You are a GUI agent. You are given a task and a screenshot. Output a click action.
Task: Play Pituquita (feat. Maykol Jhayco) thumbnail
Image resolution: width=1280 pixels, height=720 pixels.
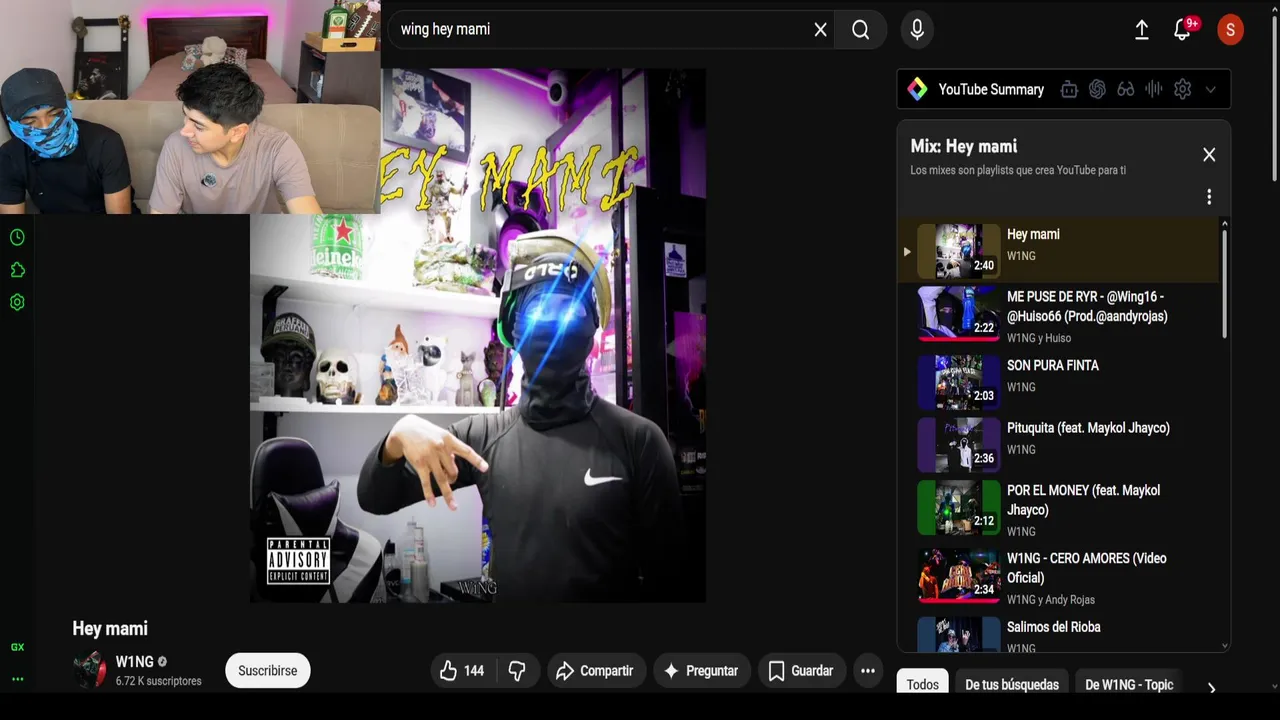click(959, 445)
